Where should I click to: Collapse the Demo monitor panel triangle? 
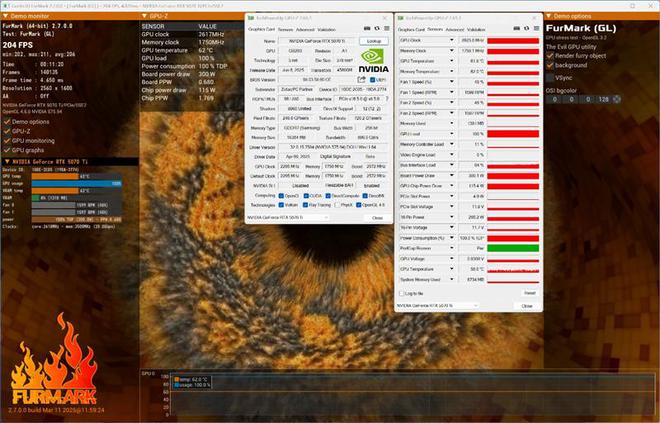coord(5,16)
